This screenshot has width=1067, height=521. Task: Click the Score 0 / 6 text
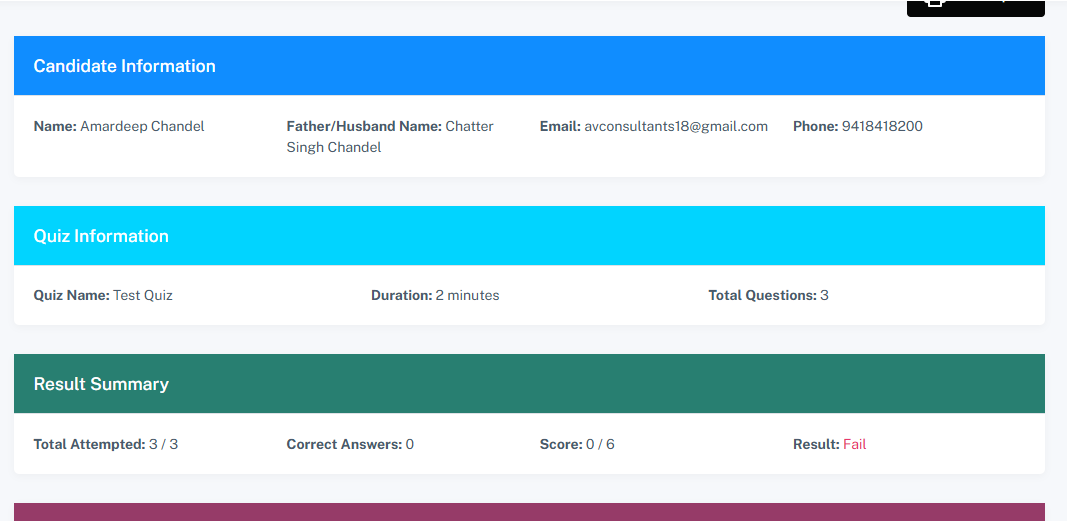pyautogui.click(x=600, y=444)
